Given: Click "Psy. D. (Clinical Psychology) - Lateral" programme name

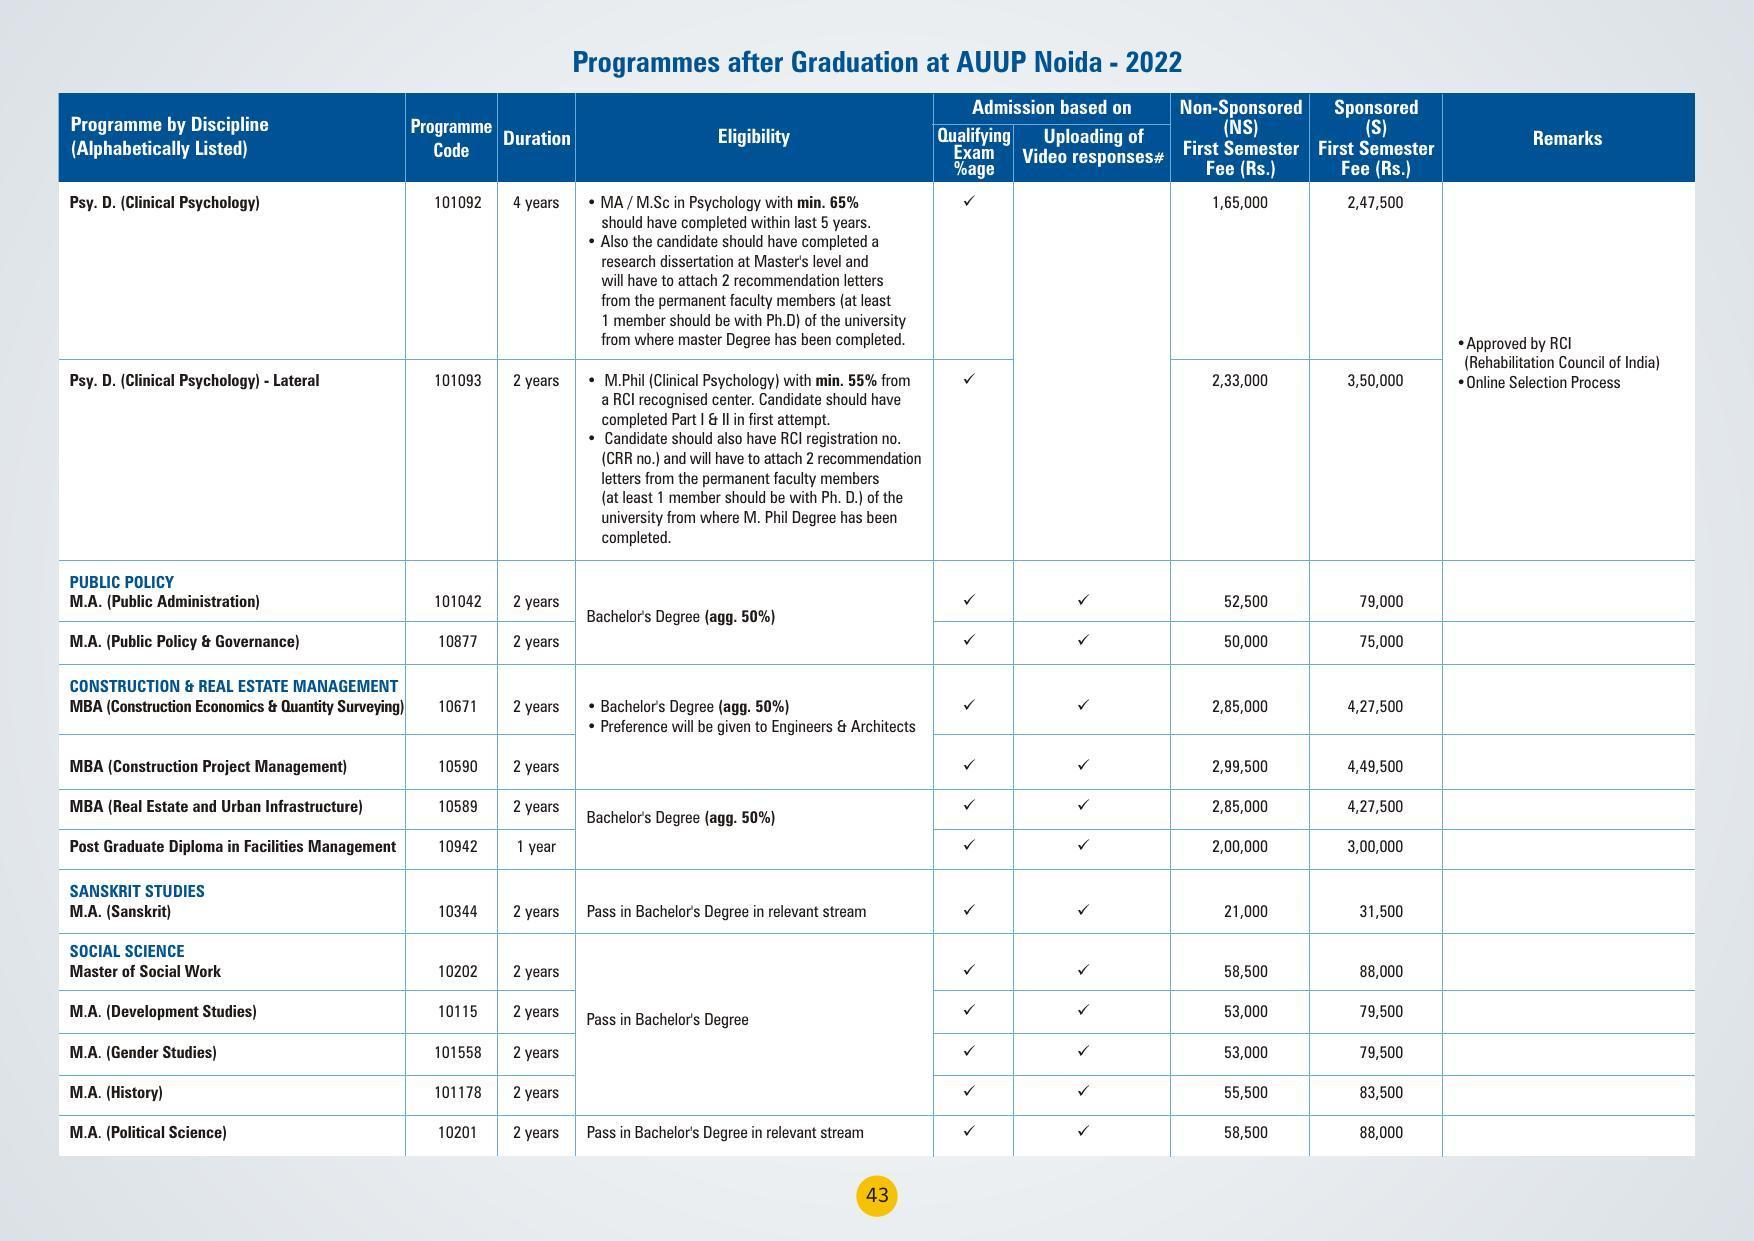Looking at the screenshot, I should pyautogui.click(x=194, y=380).
